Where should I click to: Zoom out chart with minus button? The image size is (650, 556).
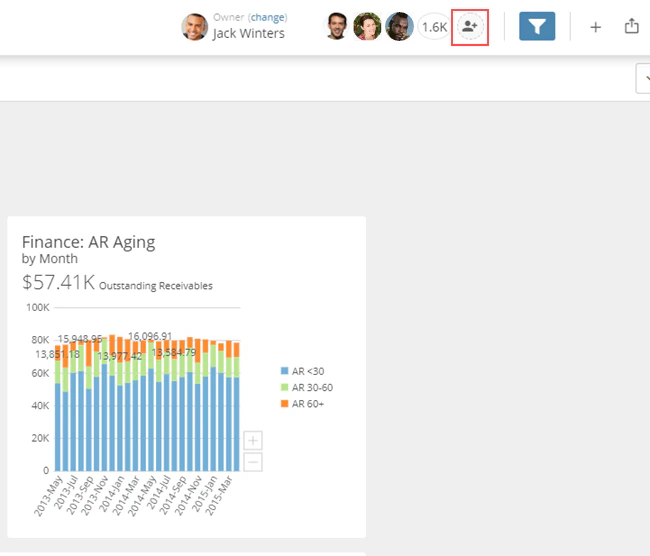[x=253, y=461]
